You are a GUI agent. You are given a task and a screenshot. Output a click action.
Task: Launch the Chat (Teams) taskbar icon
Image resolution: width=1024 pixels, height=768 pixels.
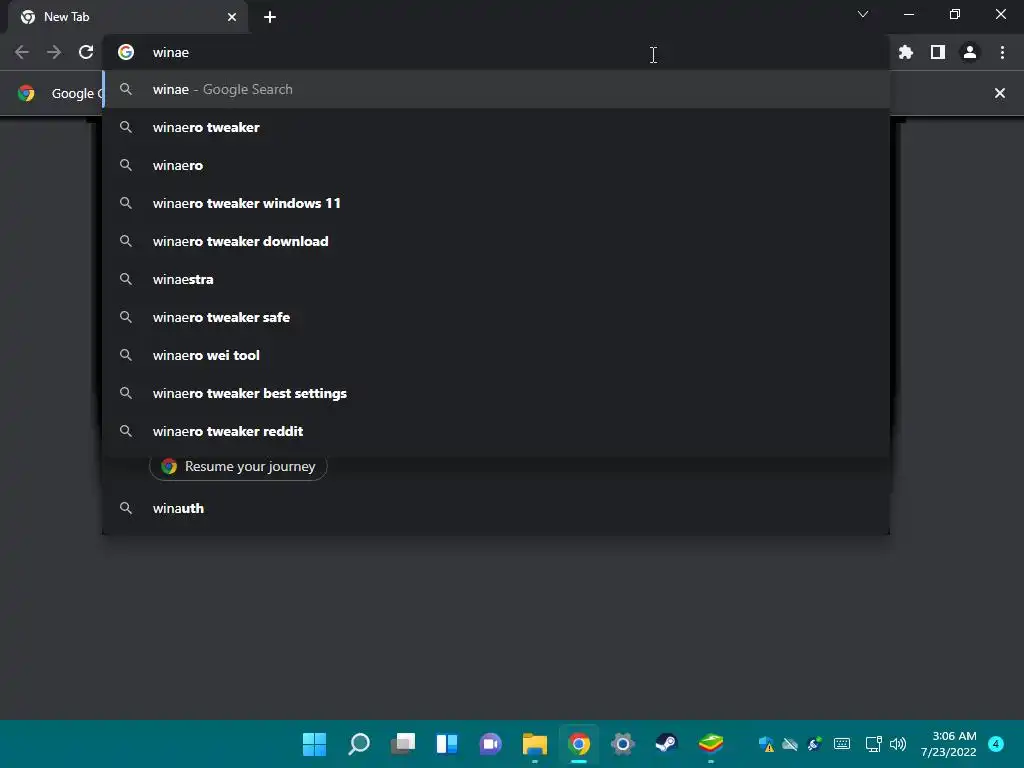(490, 744)
